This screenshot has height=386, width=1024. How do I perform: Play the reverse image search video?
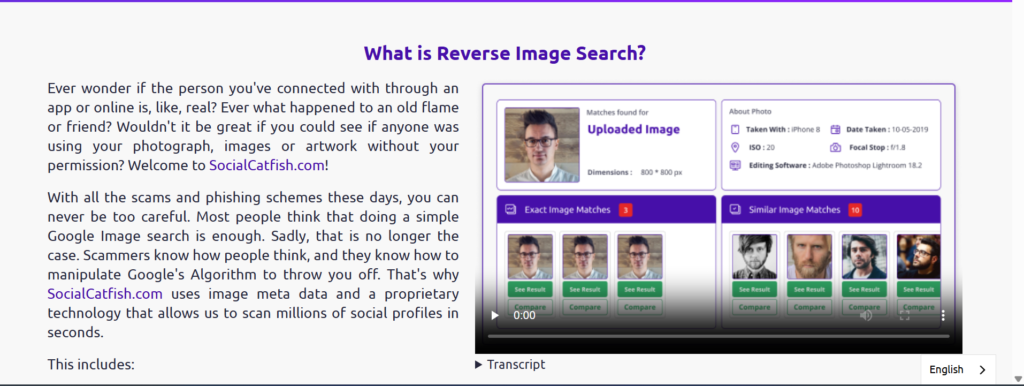point(494,315)
